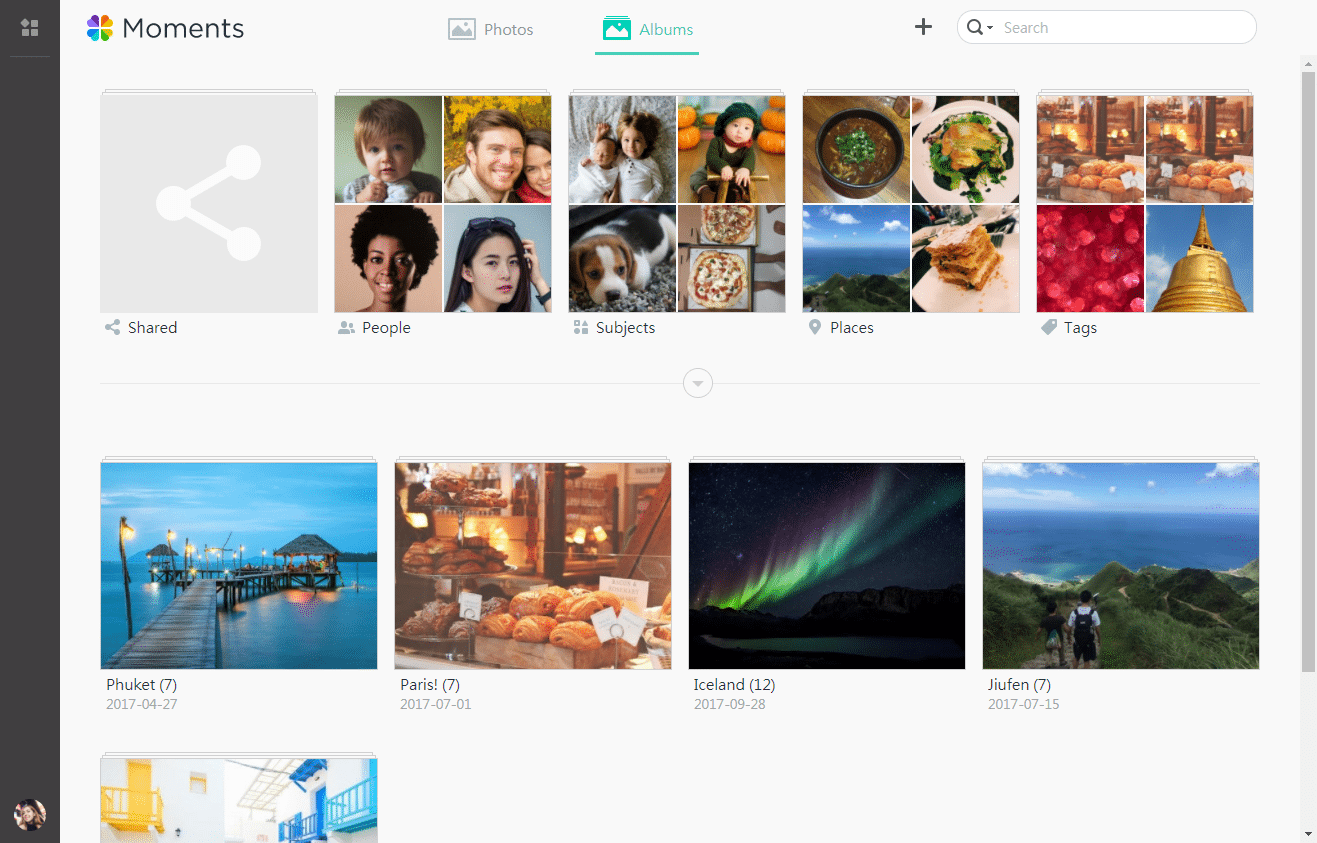Click the Paris! (7) album title
This screenshot has height=843, width=1317.
coord(430,685)
